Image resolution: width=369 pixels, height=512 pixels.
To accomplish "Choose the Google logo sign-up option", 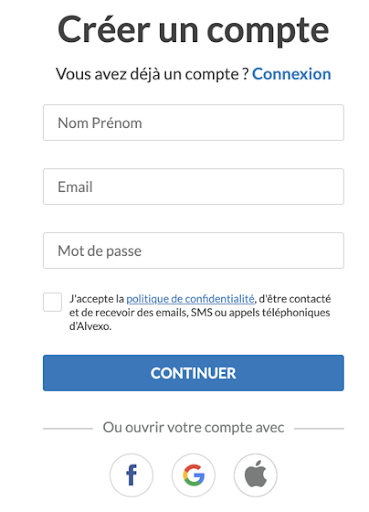I will coord(193,475).
